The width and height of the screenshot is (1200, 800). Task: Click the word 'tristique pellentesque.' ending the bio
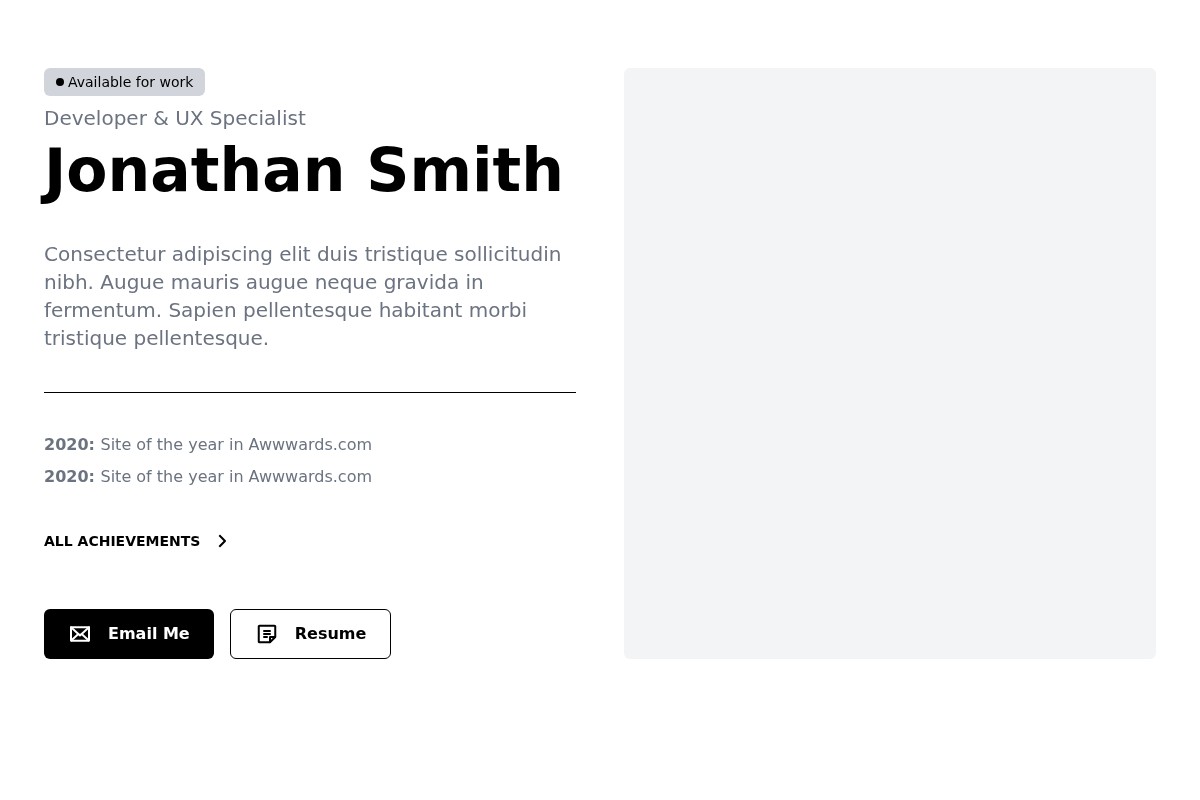point(156,338)
